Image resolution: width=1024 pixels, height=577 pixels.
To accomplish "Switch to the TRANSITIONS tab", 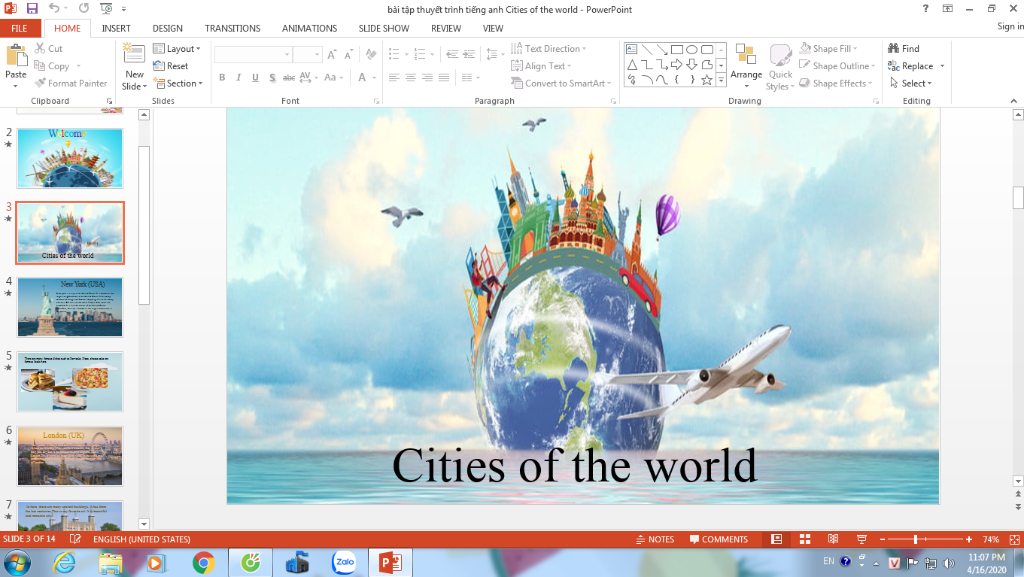I will click(232, 28).
